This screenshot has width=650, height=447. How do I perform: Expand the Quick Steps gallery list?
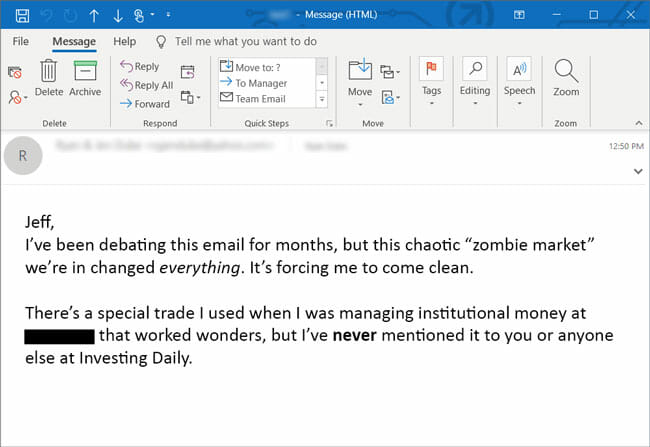[x=322, y=99]
